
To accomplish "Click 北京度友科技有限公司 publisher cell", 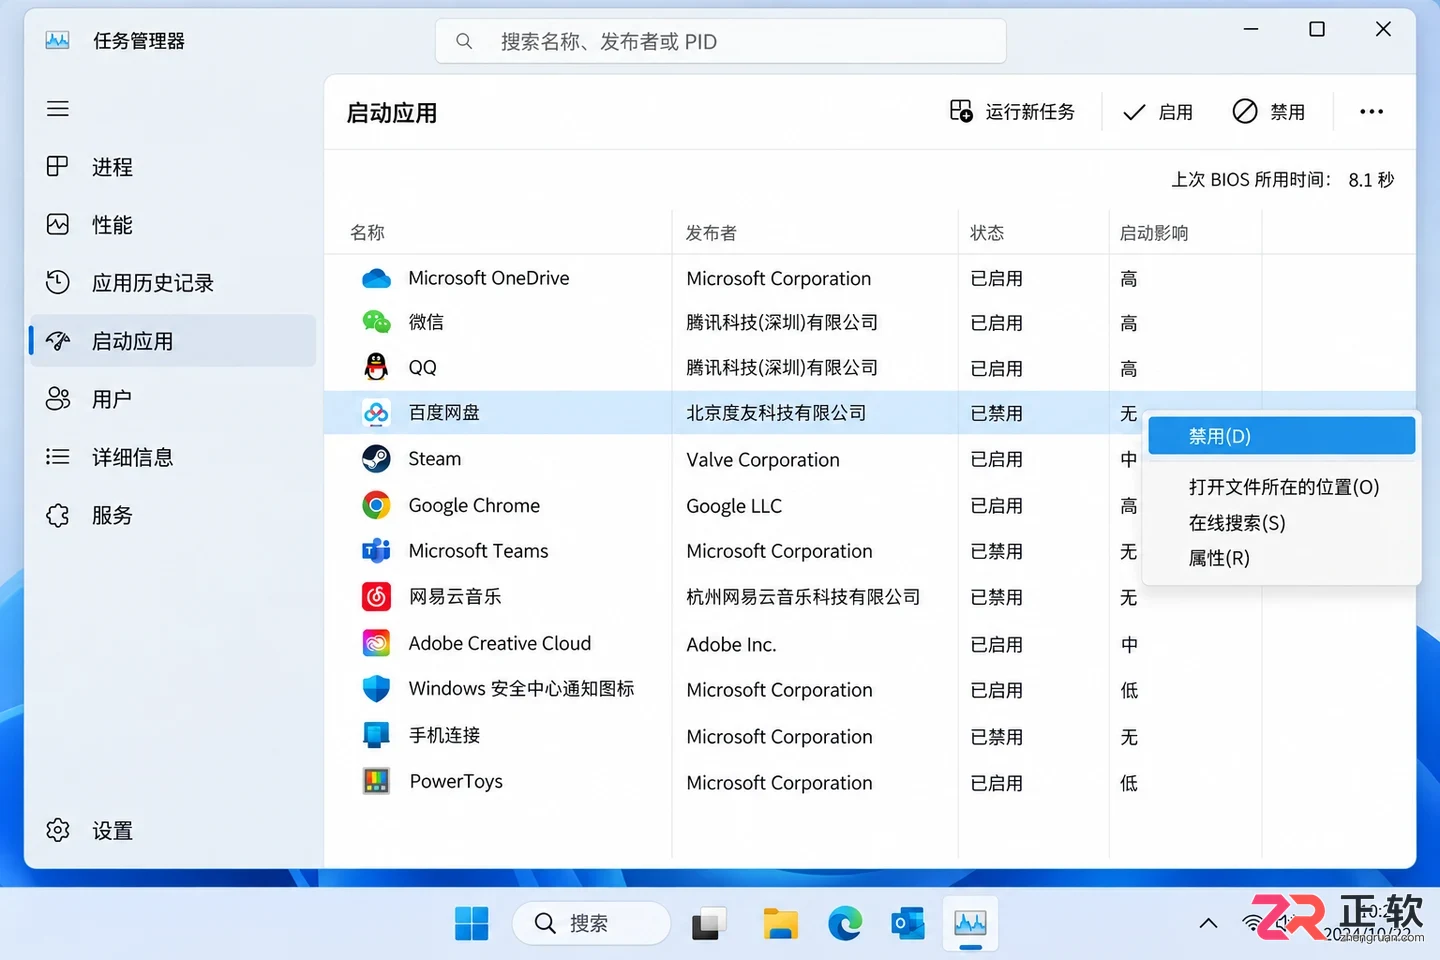I will coord(776,413).
